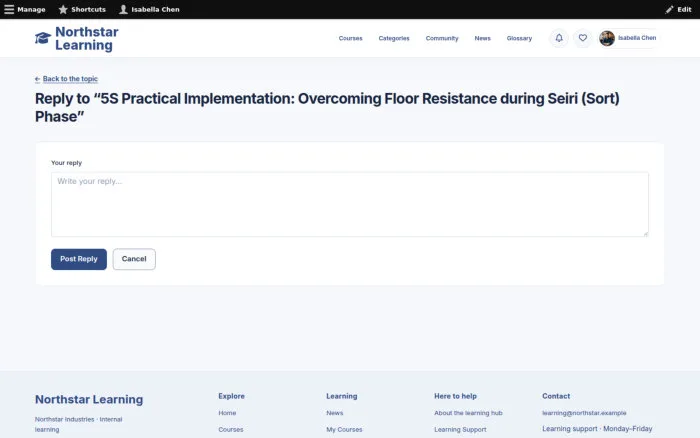Click the footer Northstar Learning title

click(x=89, y=399)
